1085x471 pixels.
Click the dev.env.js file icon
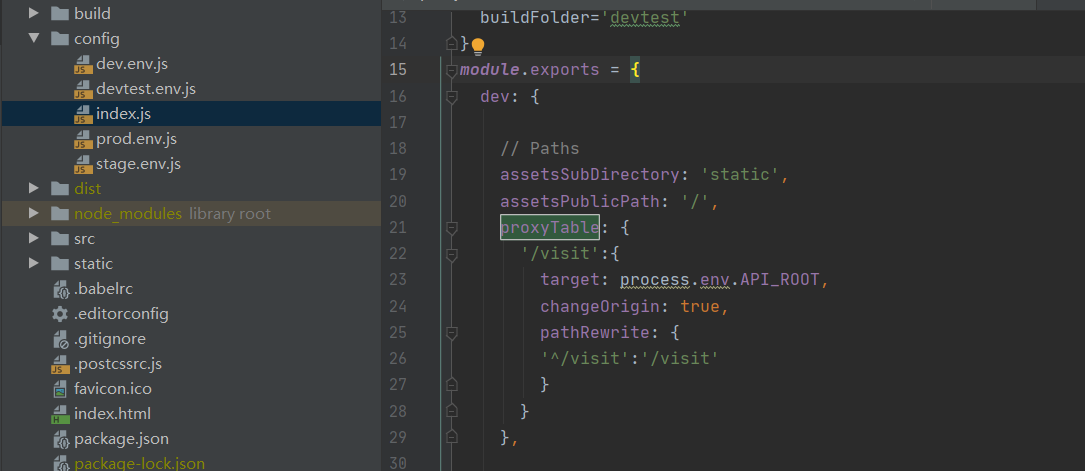[83, 64]
